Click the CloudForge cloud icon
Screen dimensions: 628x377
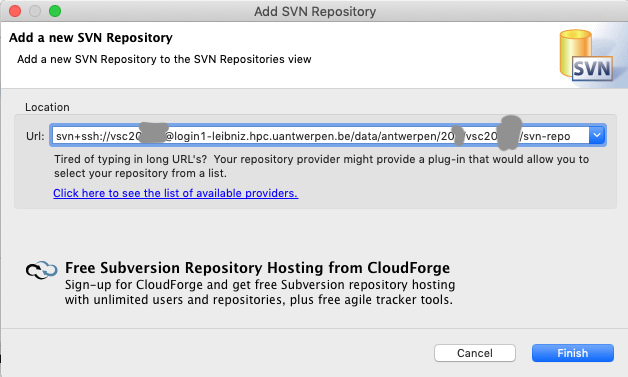pos(42,270)
